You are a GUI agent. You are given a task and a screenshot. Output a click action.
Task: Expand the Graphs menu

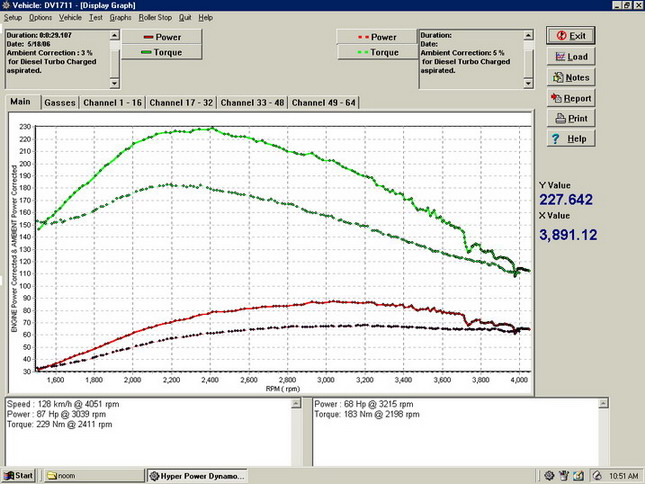tap(120, 18)
